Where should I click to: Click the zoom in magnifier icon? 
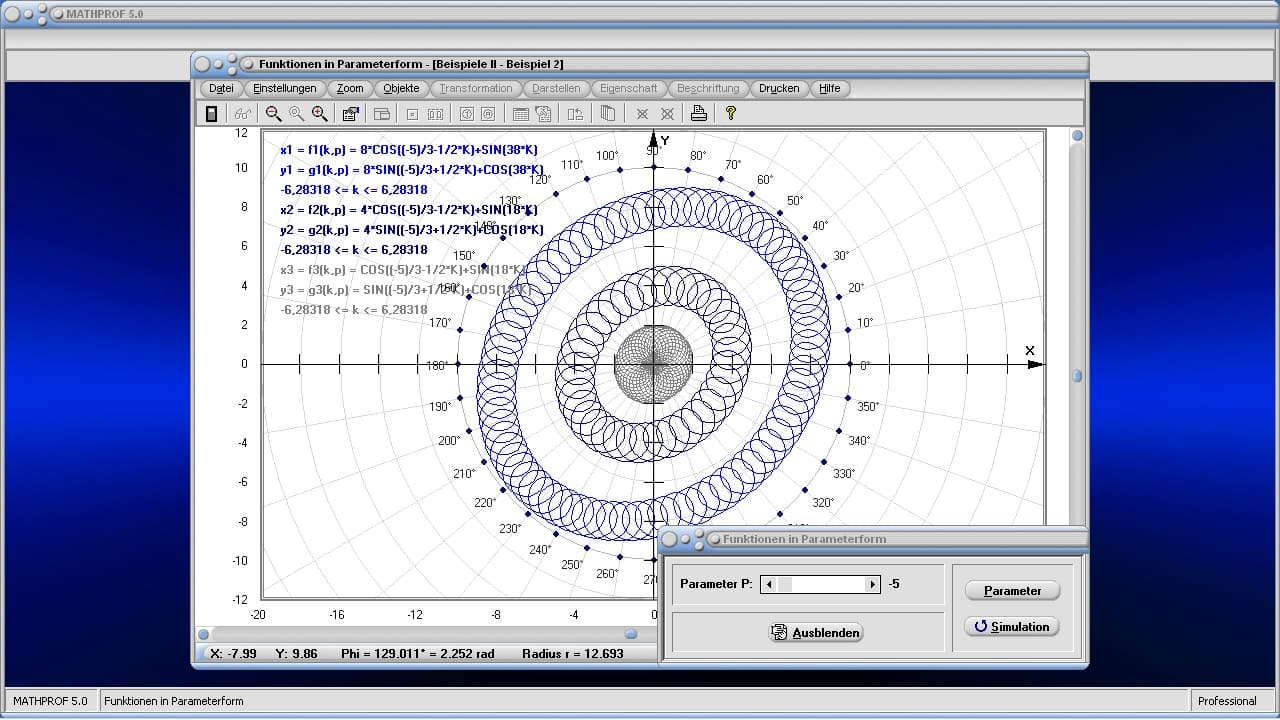click(x=319, y=114)
